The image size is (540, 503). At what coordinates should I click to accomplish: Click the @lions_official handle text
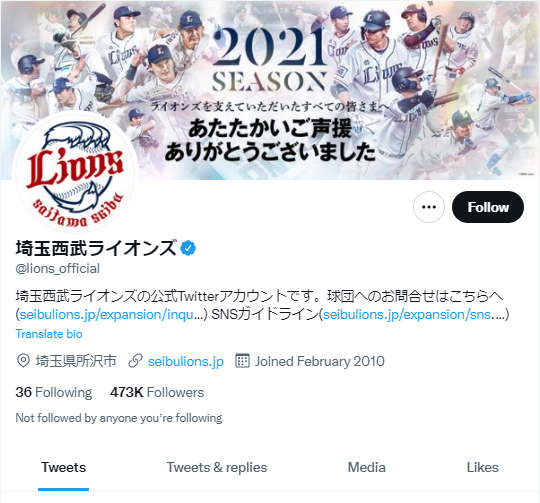coord(58,269)
